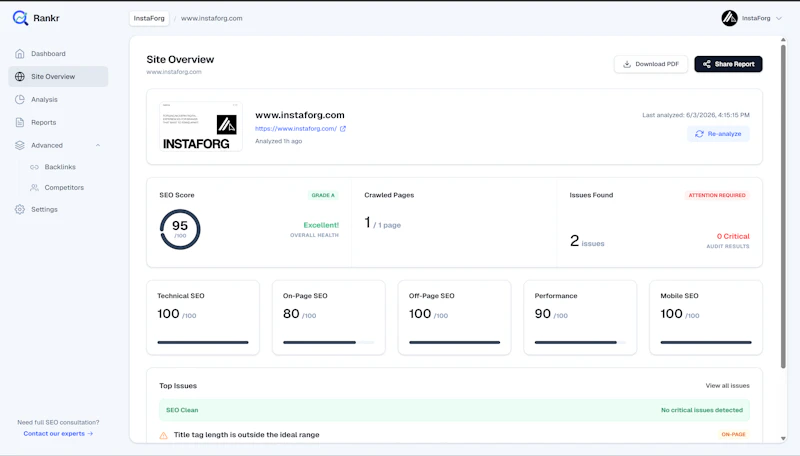Click the Download PDF button
Image resolution: width=800 pixels, height=456 pixels.
click(651, 64)
